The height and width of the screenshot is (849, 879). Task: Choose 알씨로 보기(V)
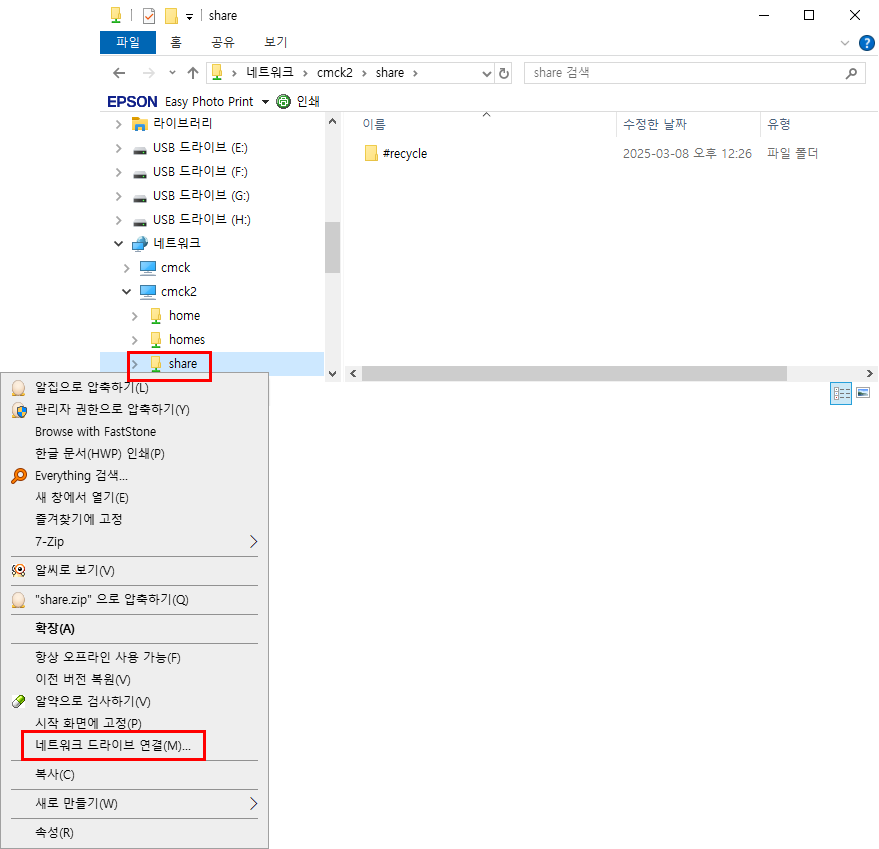point(135,571)
